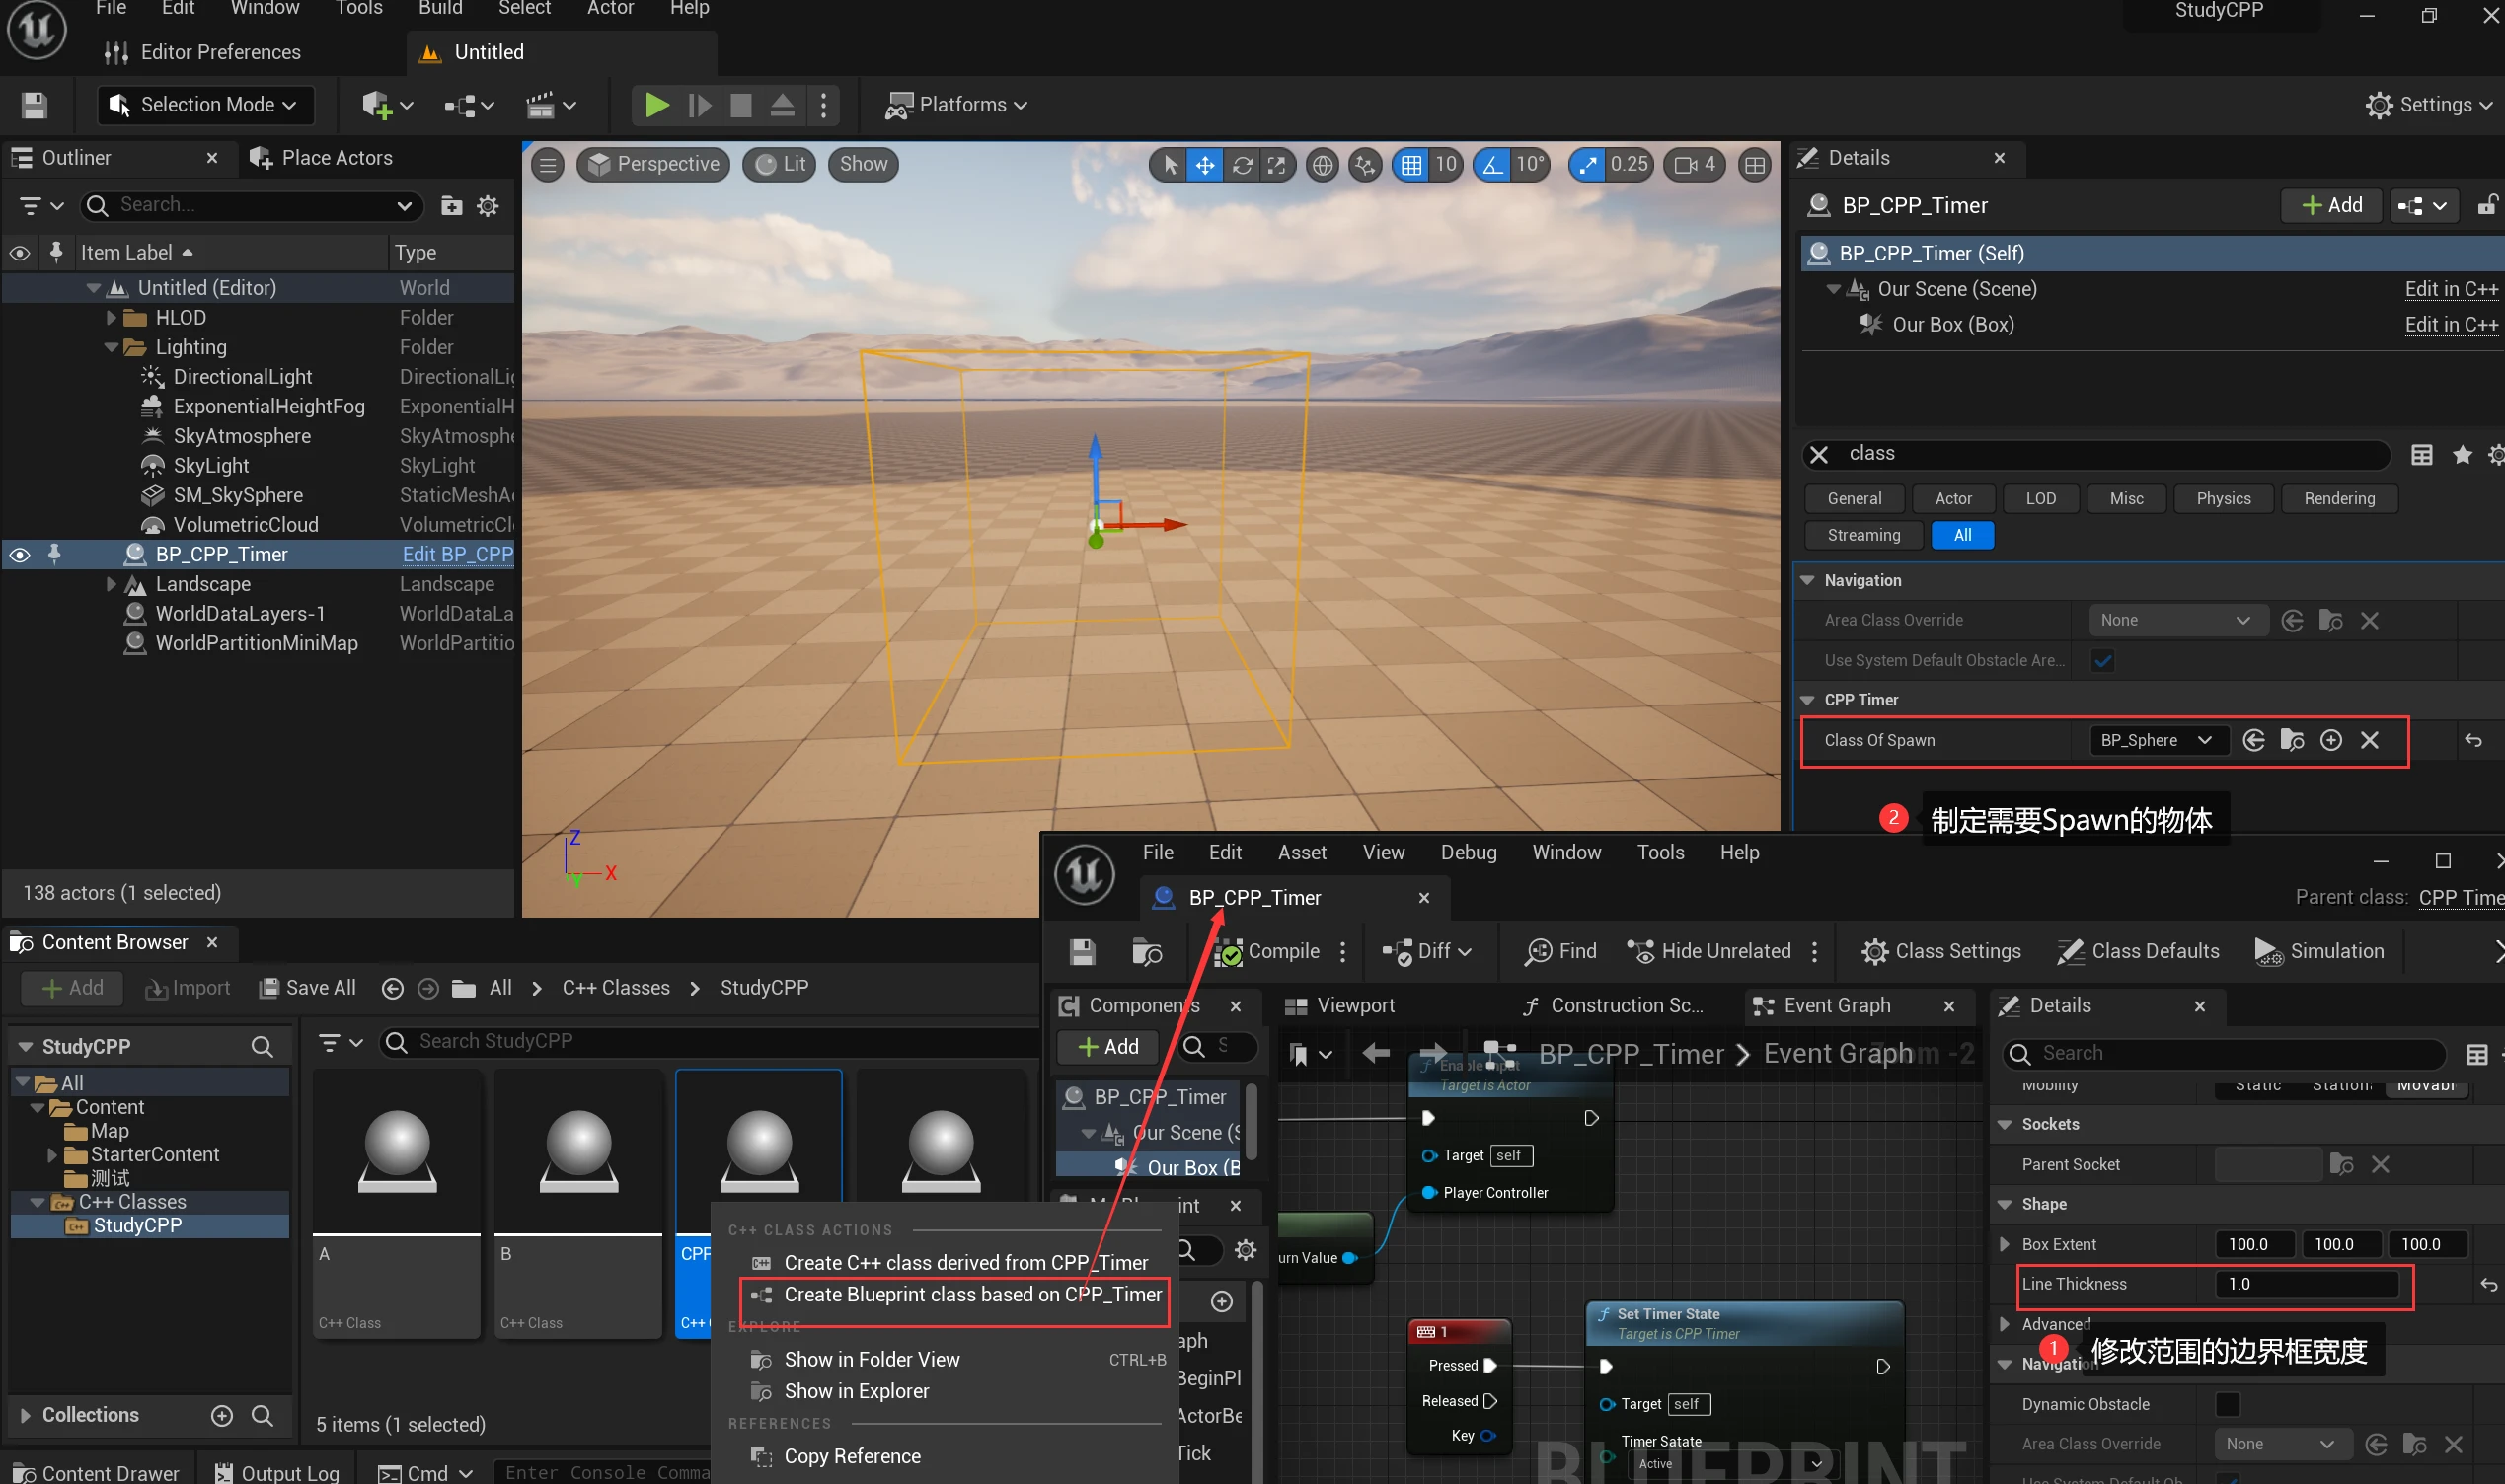Toggle grid snapping icon in viewport
This screenshot has height=1484, width=2505.
click(1410, 165)
